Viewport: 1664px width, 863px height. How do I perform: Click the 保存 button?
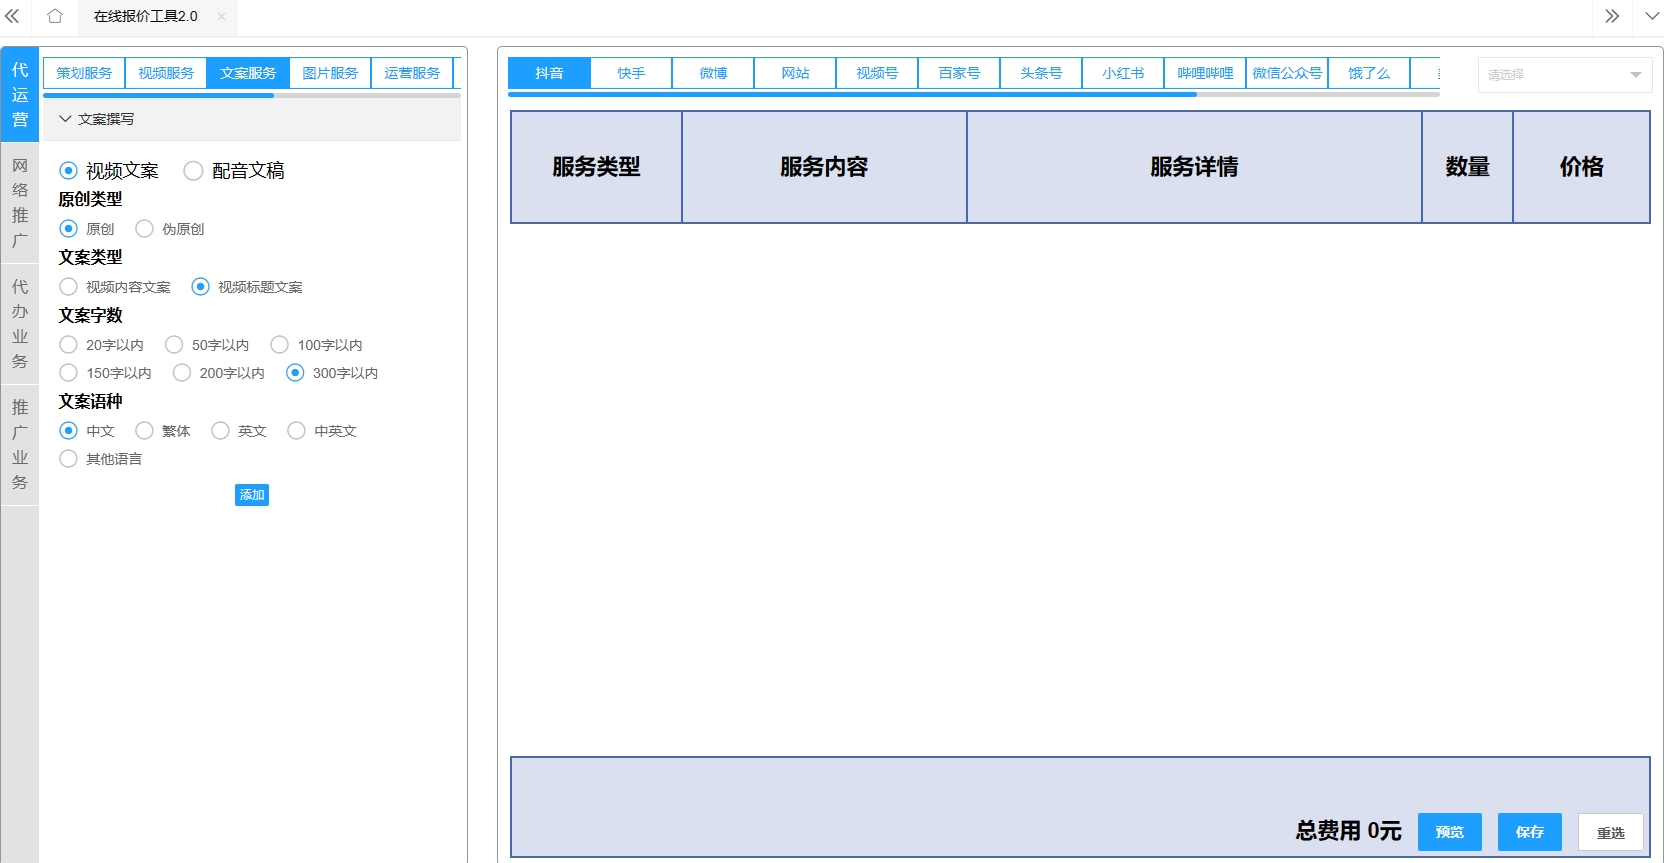coord(1529,832)
